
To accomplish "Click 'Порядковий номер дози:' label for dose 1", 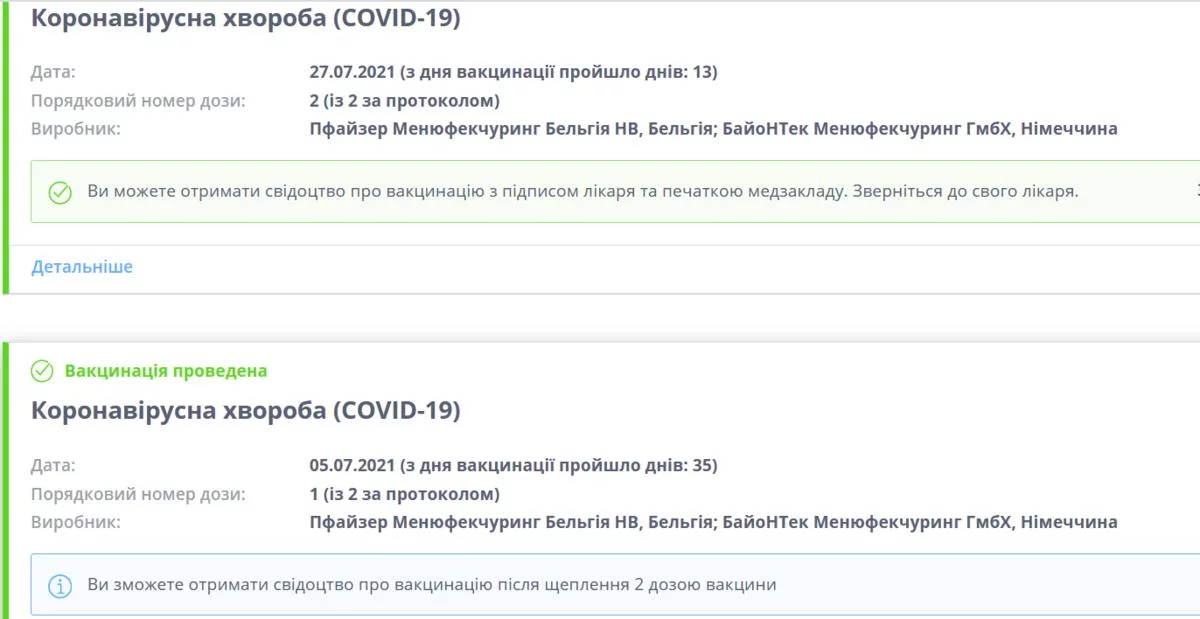I will tap(138, 494).
